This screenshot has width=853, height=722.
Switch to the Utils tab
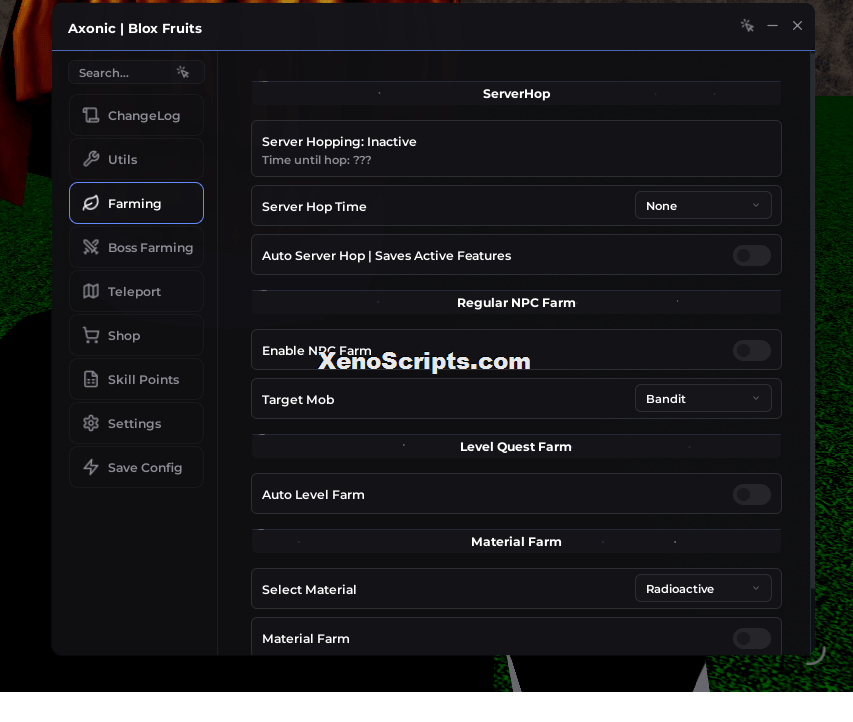[x=137, y=159]
